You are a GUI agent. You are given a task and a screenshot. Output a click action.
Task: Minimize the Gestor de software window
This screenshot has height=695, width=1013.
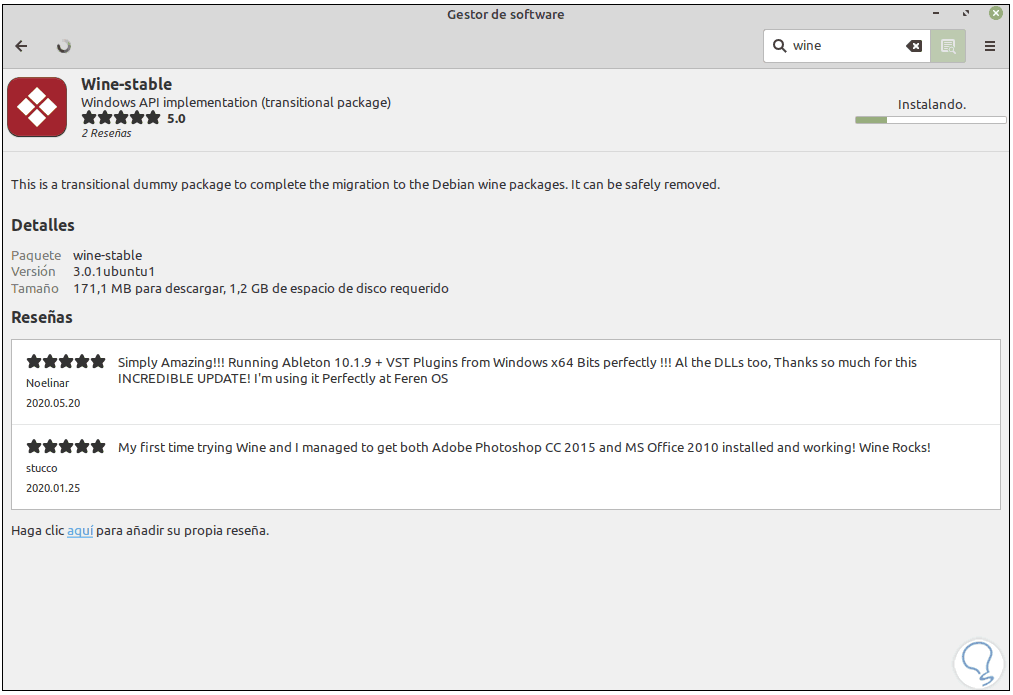(936, 14)
